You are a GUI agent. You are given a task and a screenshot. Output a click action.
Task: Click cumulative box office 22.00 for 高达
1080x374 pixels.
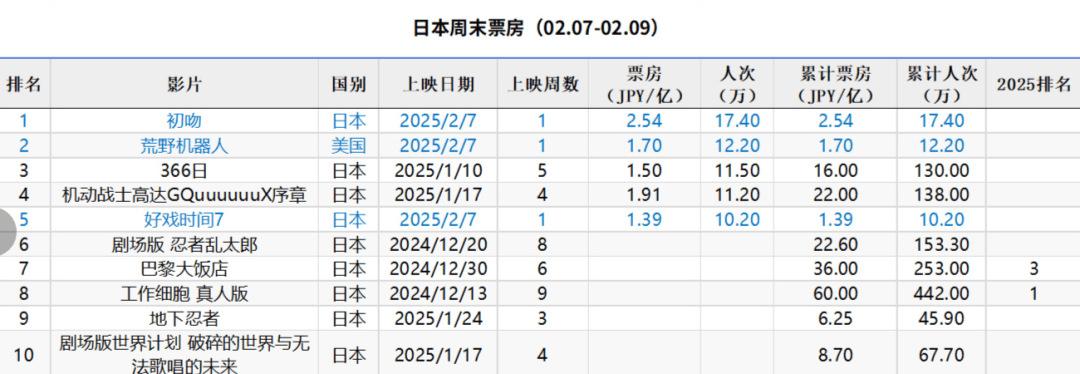(x=836, y=195)
